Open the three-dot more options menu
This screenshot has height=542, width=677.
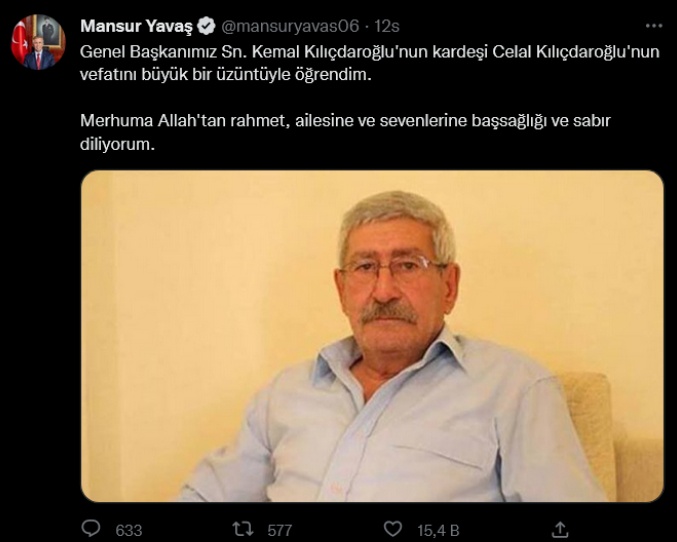pos(654,26)
